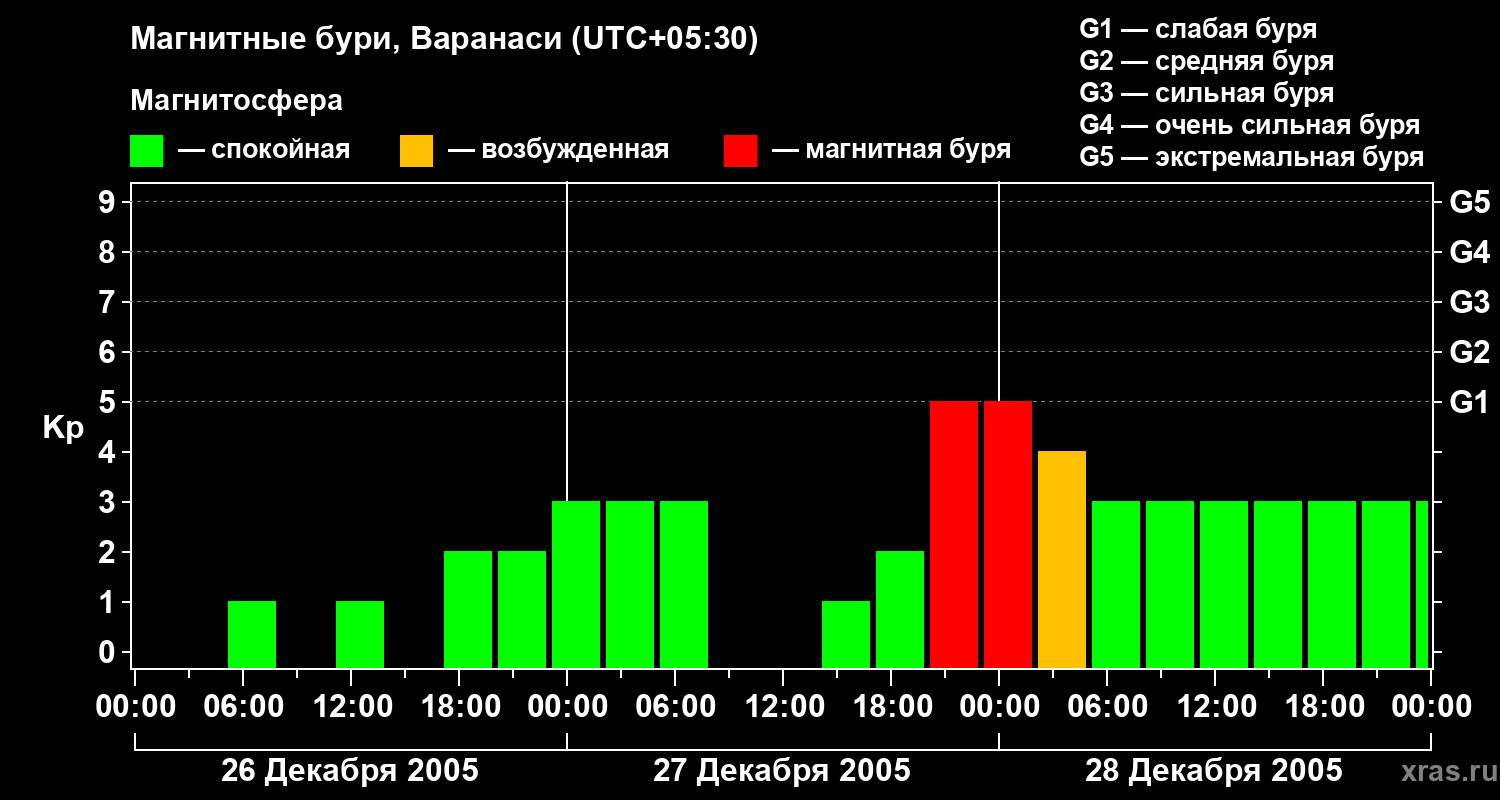
Task: Click the '28 Декабря 2005' date label
Action: tap(1214, 771)
